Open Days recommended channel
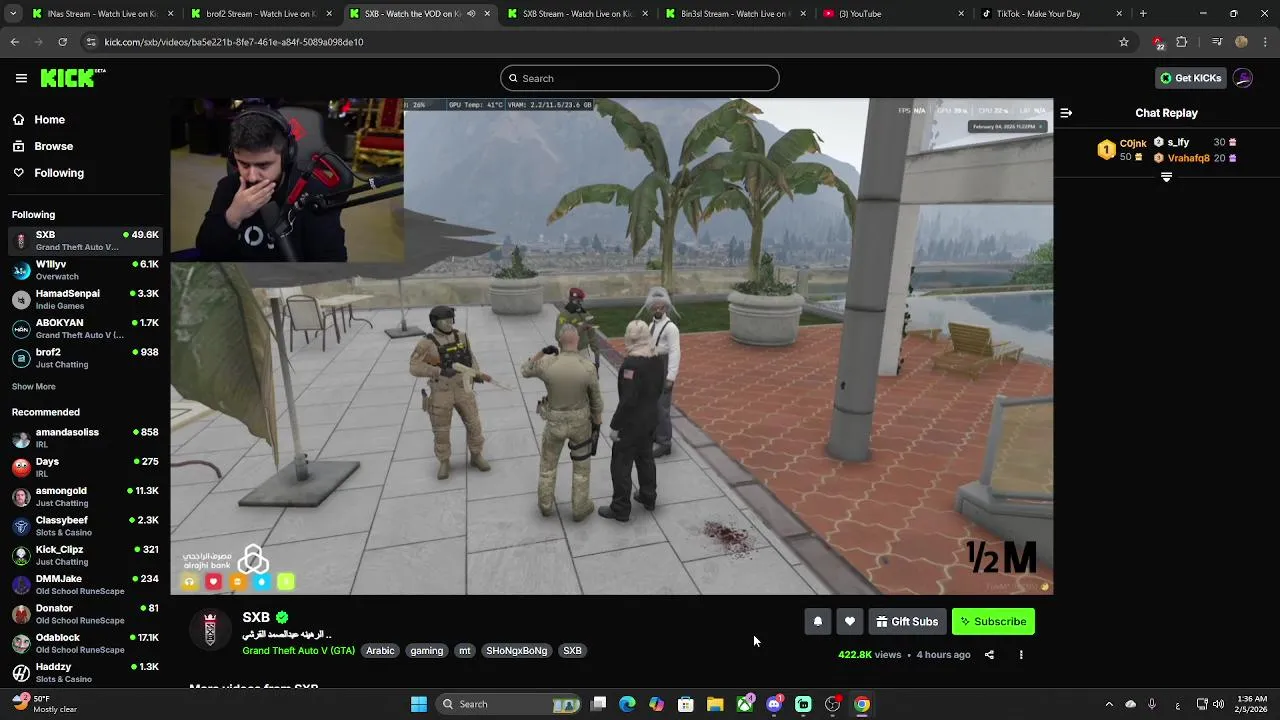 [85, 467]
